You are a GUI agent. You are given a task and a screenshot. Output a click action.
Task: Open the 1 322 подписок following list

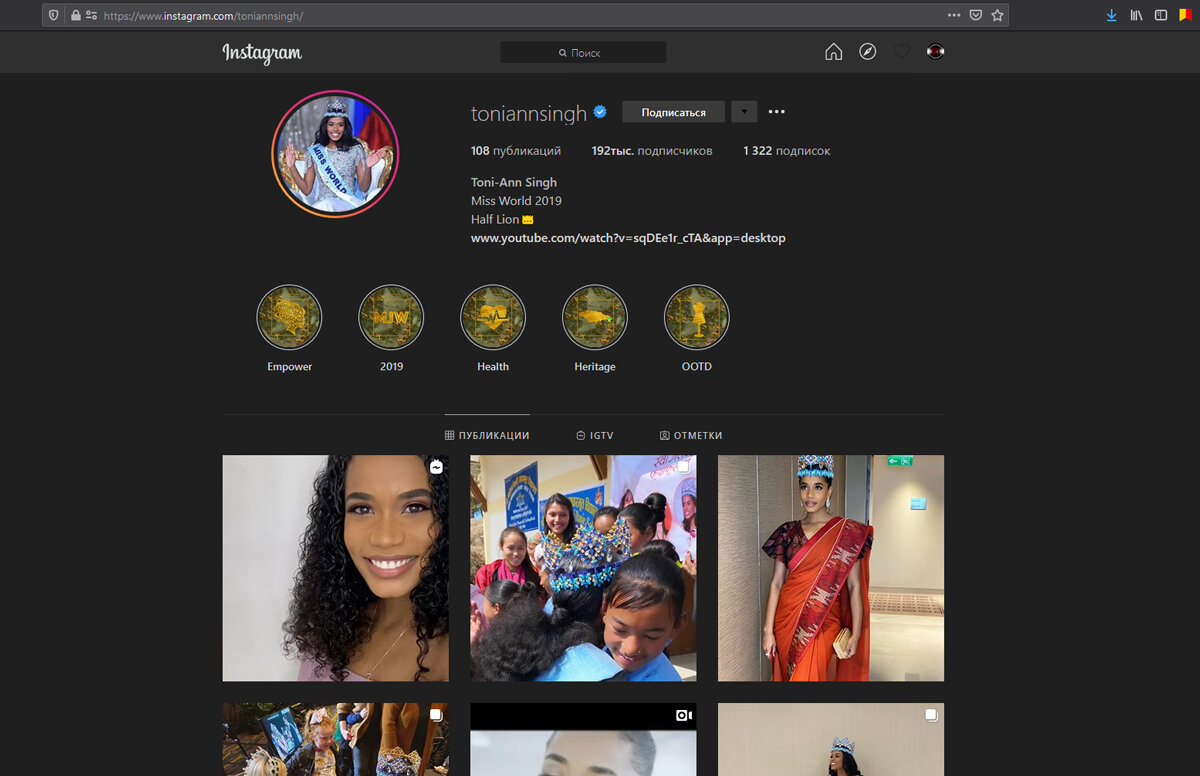tap(786, 151)
